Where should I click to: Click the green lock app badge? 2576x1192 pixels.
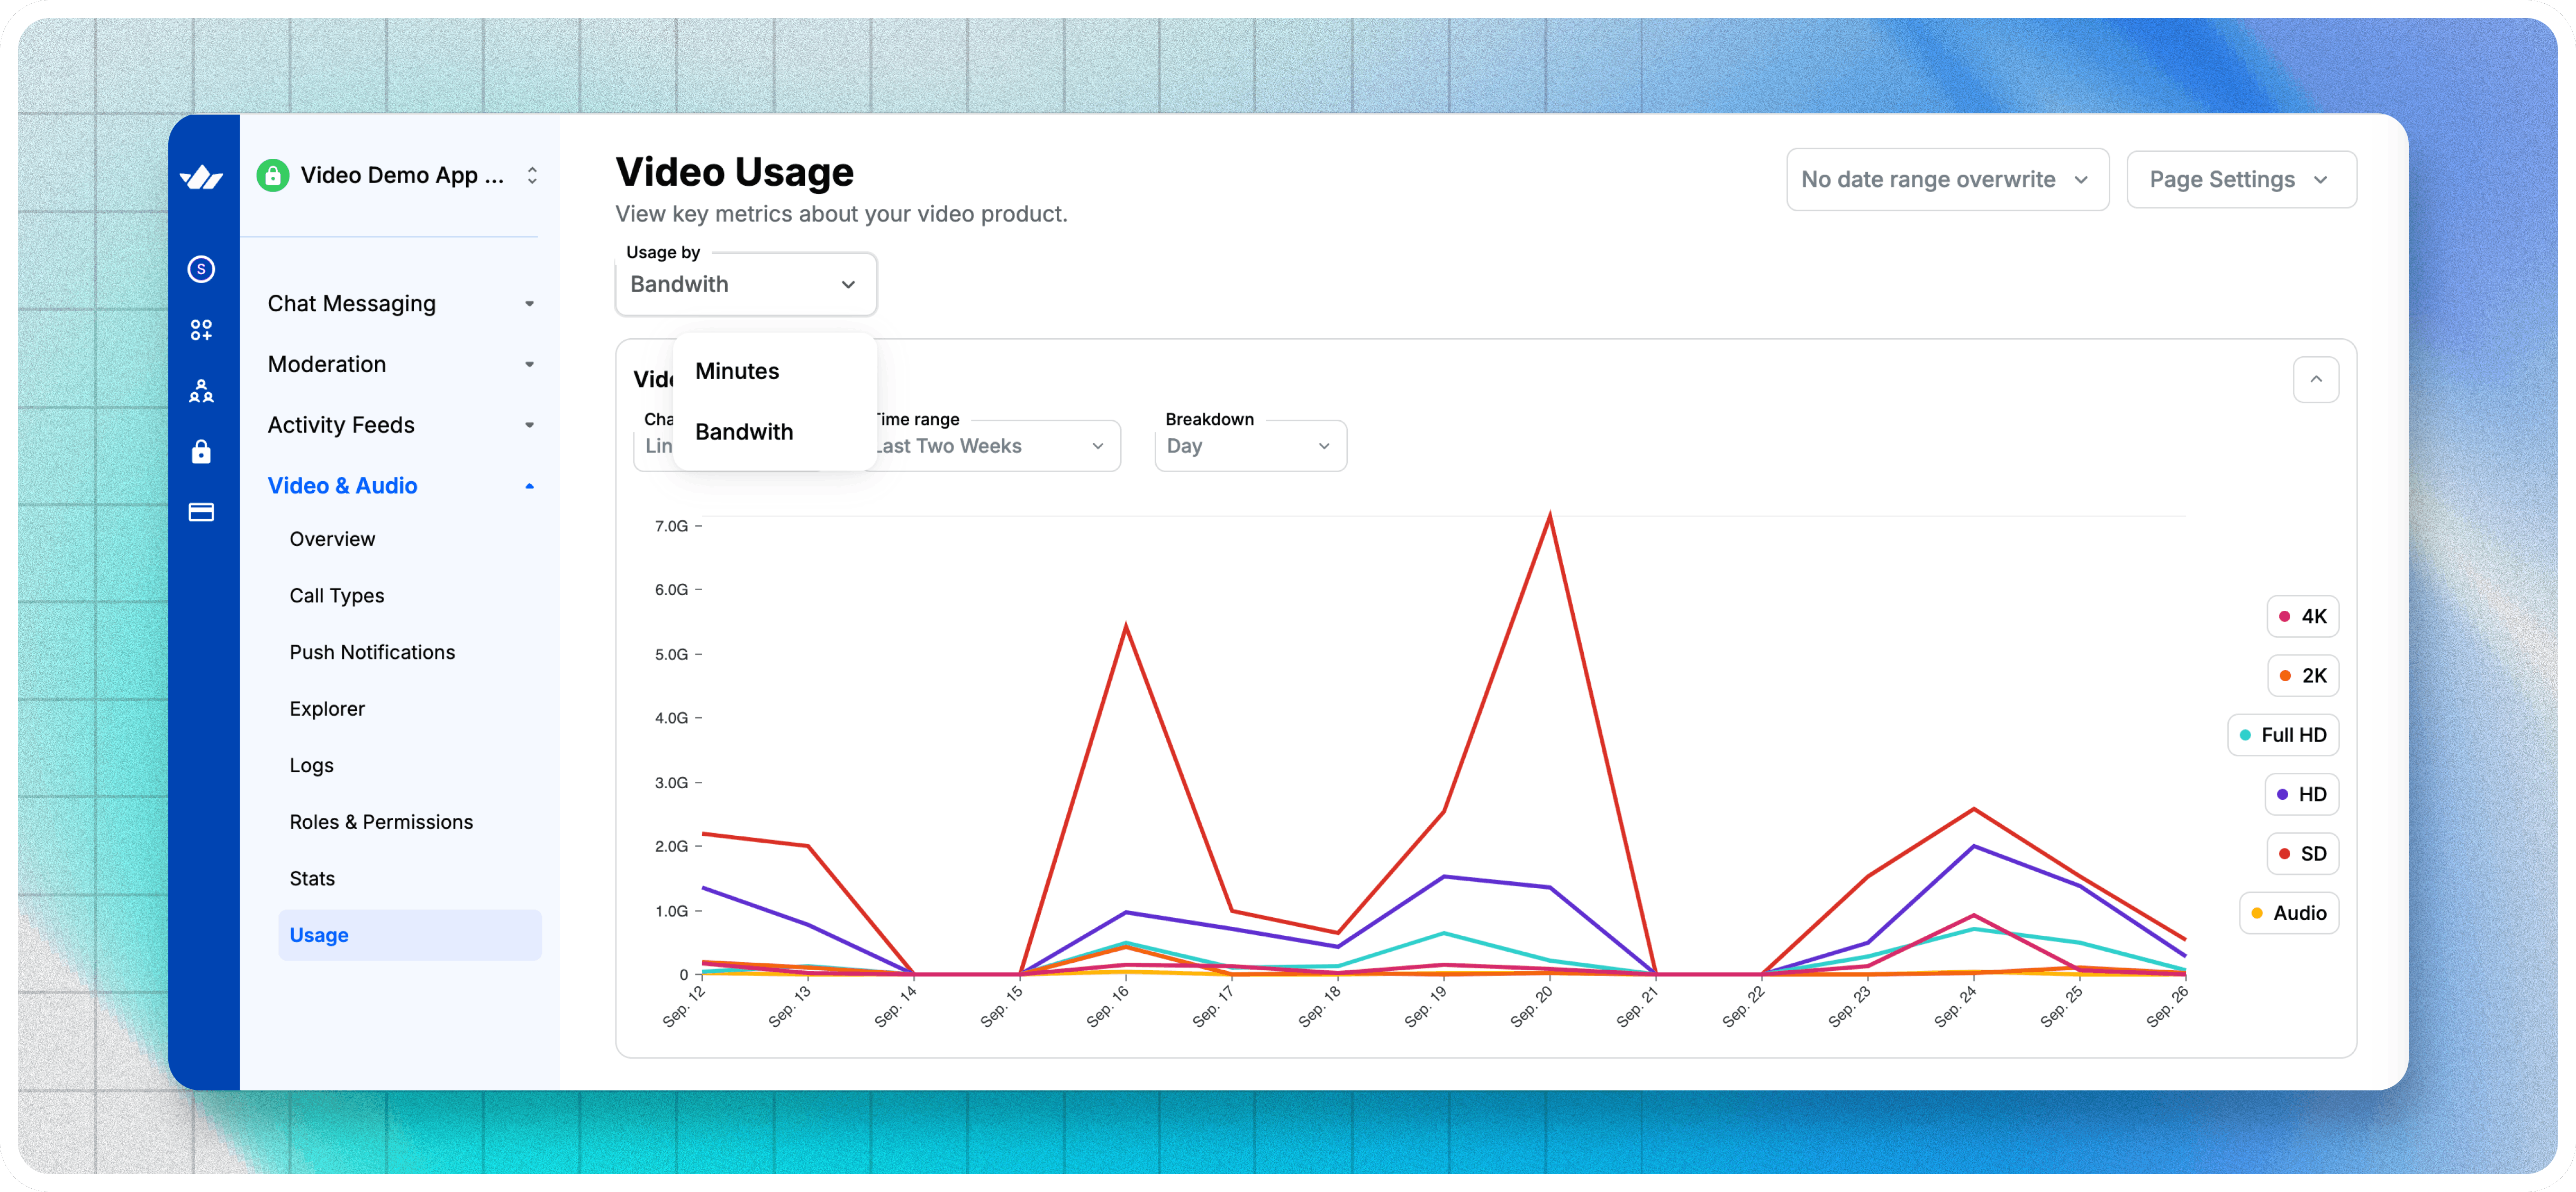click(x=273, y=176)
